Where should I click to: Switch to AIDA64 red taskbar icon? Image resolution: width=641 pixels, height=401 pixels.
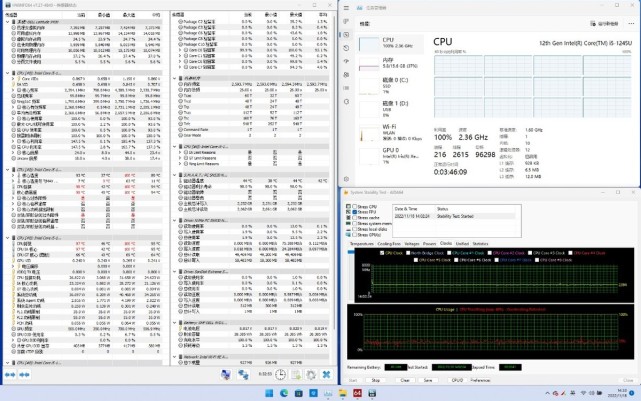pyautogui.click(x=357, y=393)
